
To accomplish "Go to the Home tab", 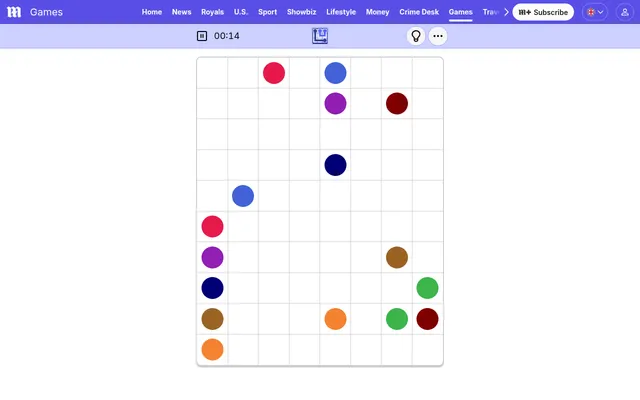I will coord(152,12).
